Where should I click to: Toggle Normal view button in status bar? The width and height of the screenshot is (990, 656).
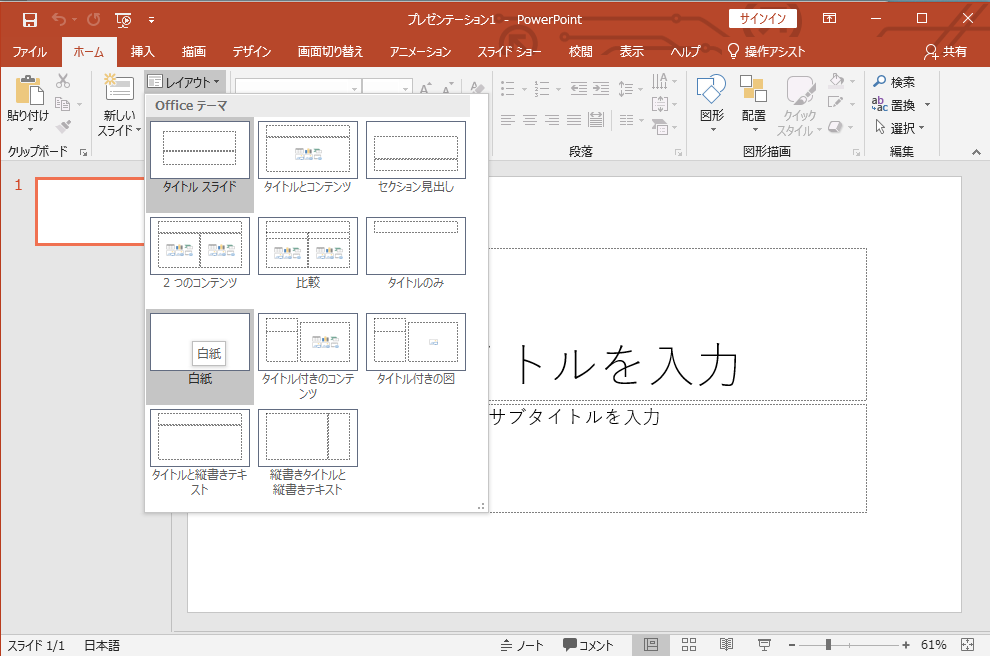click(x=651, y=645)
